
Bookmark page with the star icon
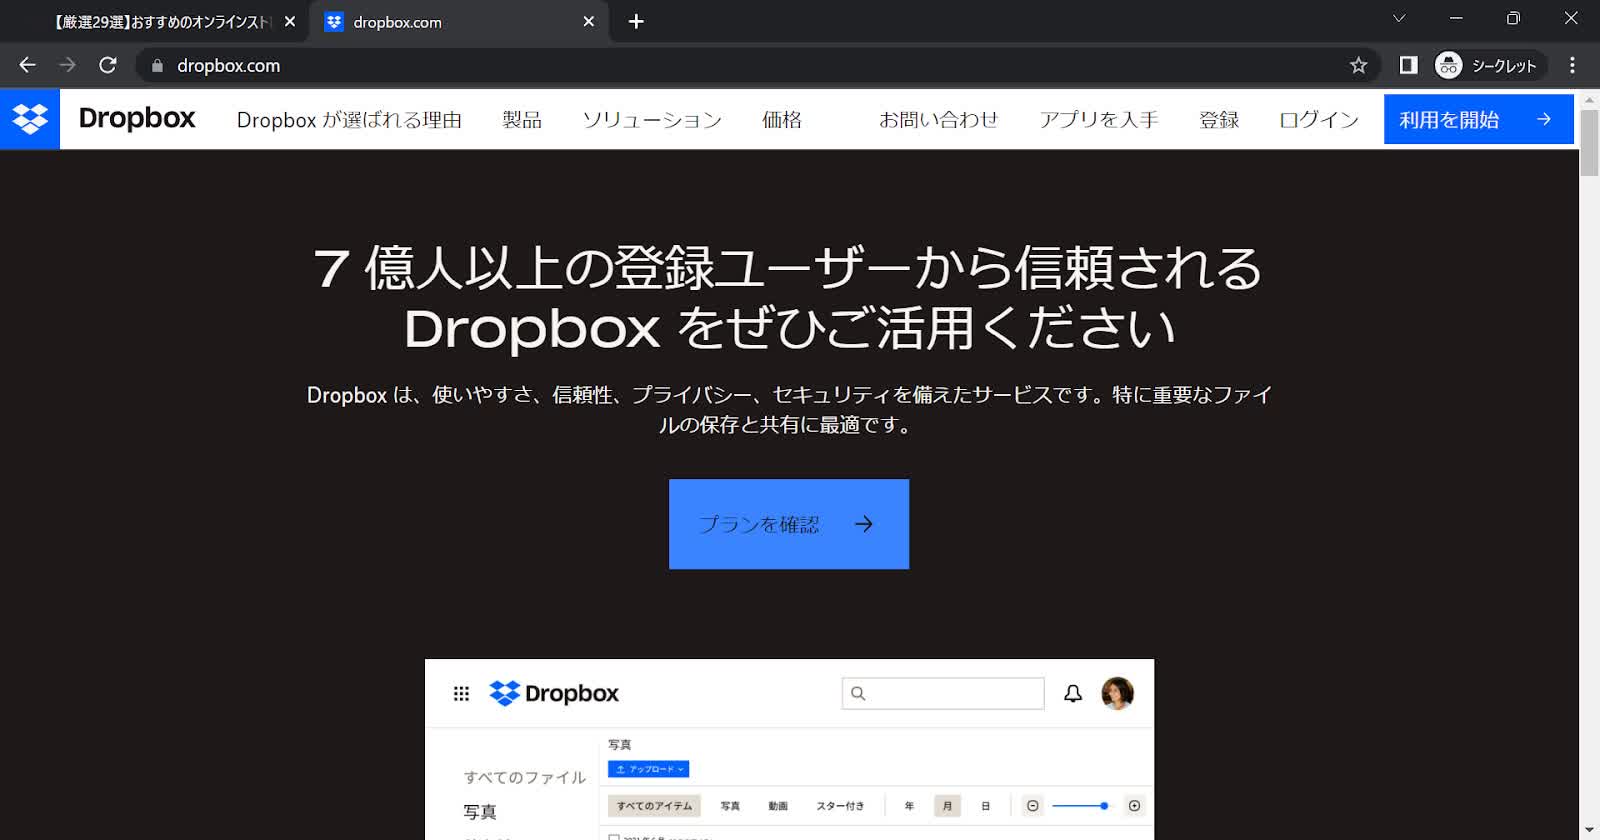coord(1358,65)
